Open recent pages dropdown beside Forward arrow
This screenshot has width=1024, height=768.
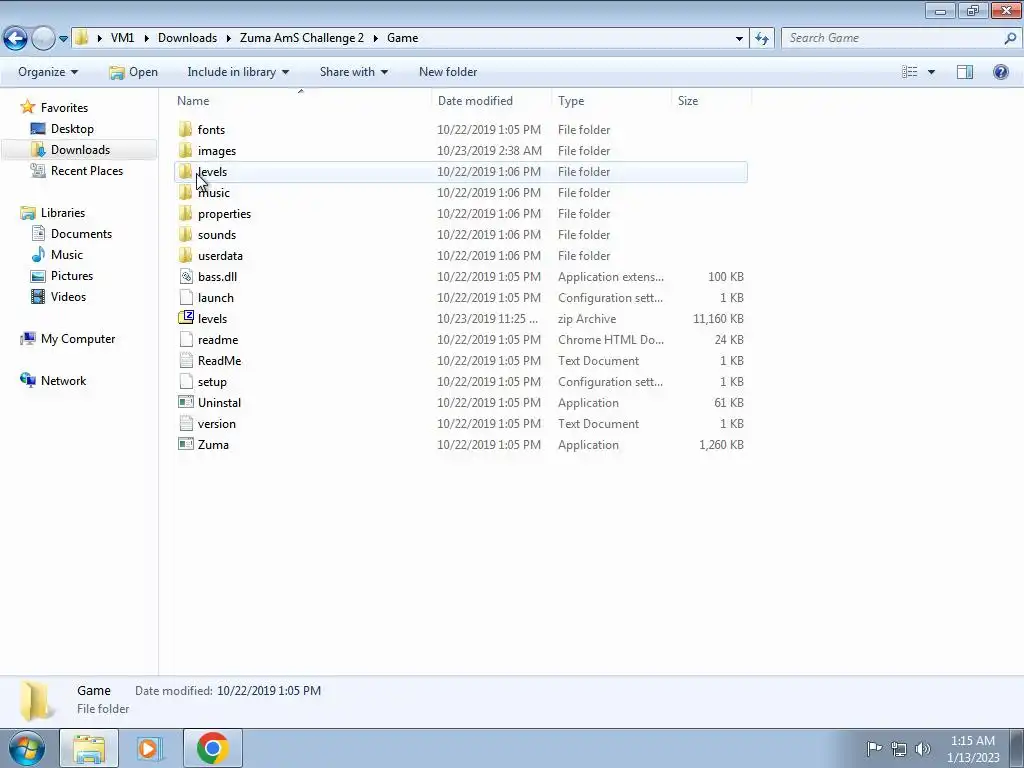click(63, 39)
